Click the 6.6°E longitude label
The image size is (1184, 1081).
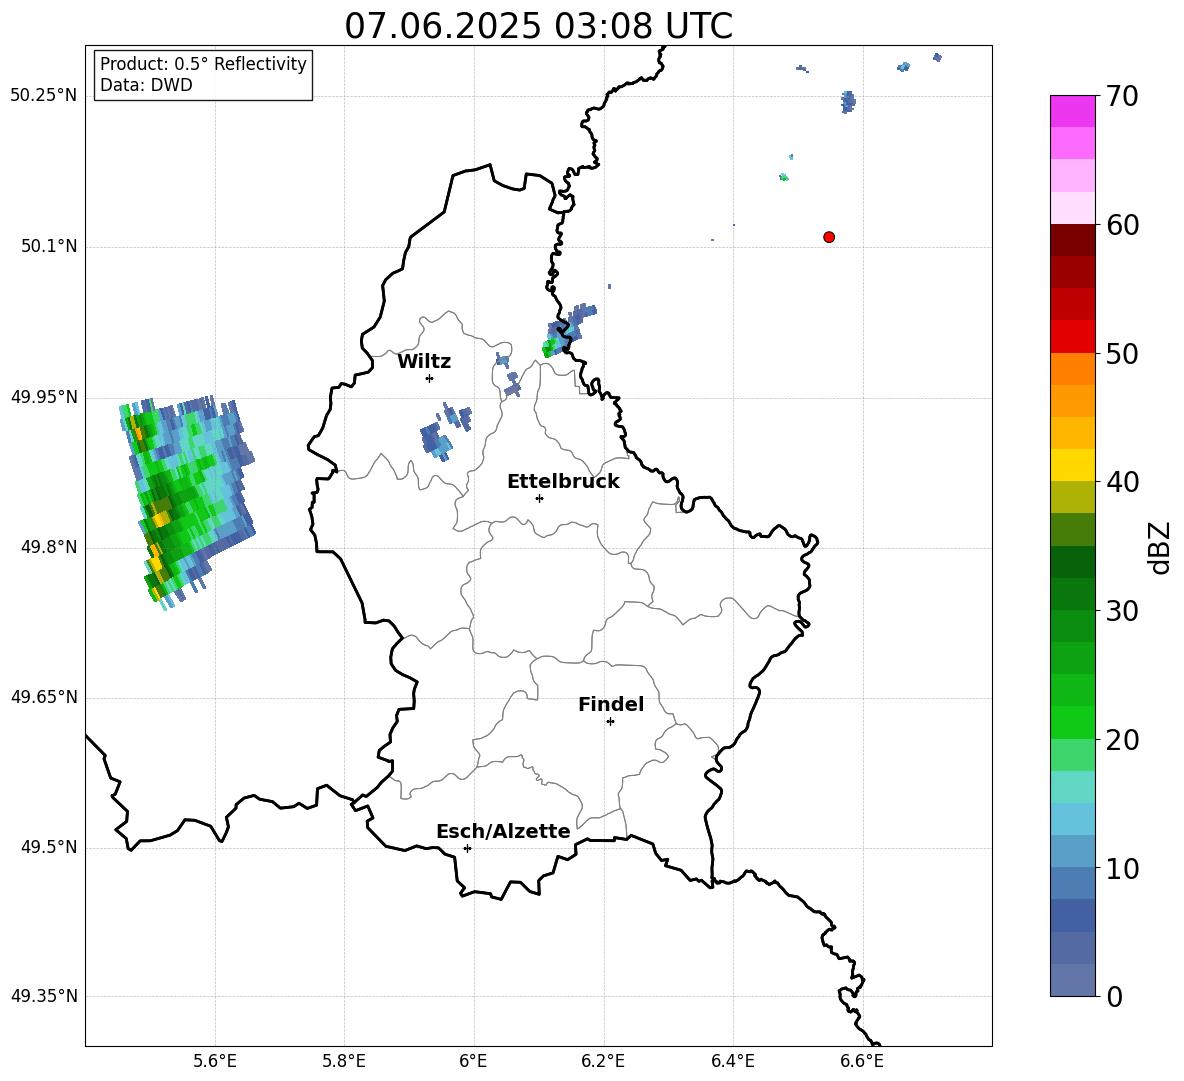[862, 1061]
